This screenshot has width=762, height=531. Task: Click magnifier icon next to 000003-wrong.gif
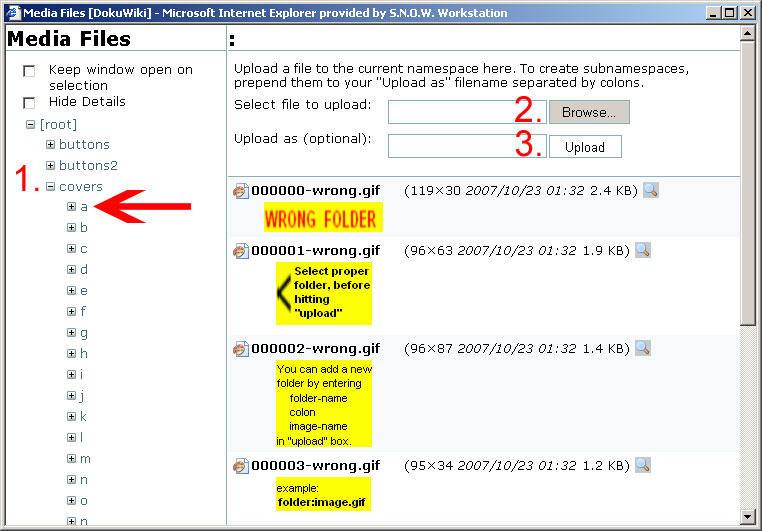643,465
